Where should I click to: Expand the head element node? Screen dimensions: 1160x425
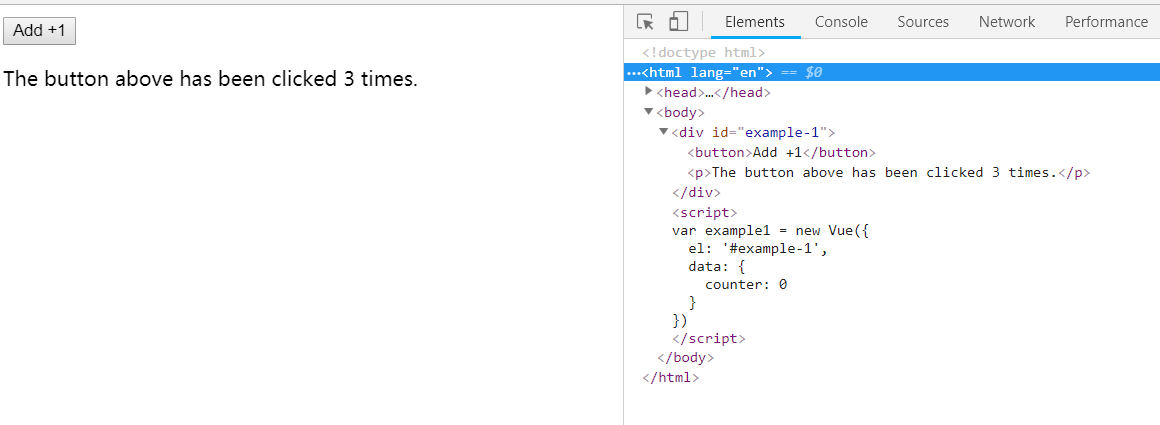649,92
